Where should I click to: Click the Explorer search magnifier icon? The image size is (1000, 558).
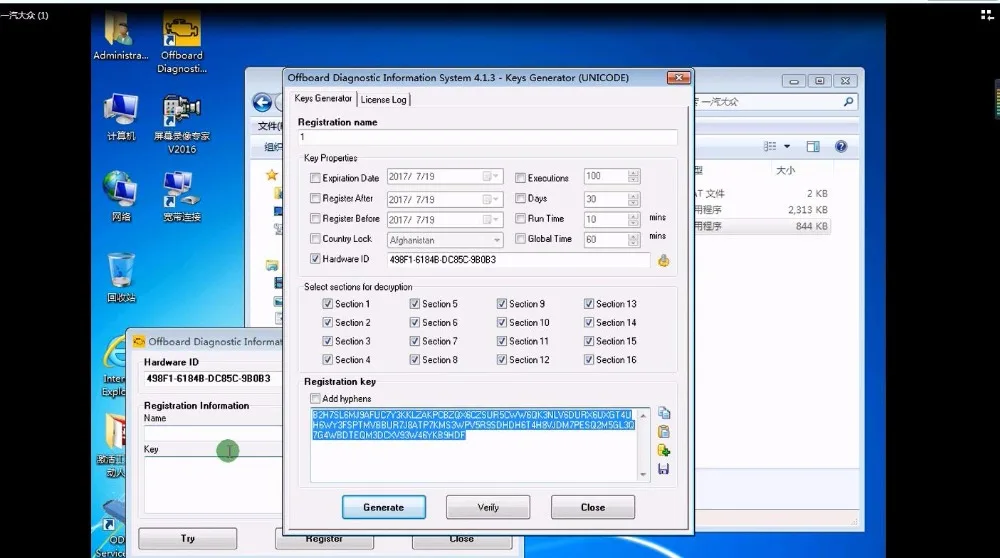tap(848, 102)
